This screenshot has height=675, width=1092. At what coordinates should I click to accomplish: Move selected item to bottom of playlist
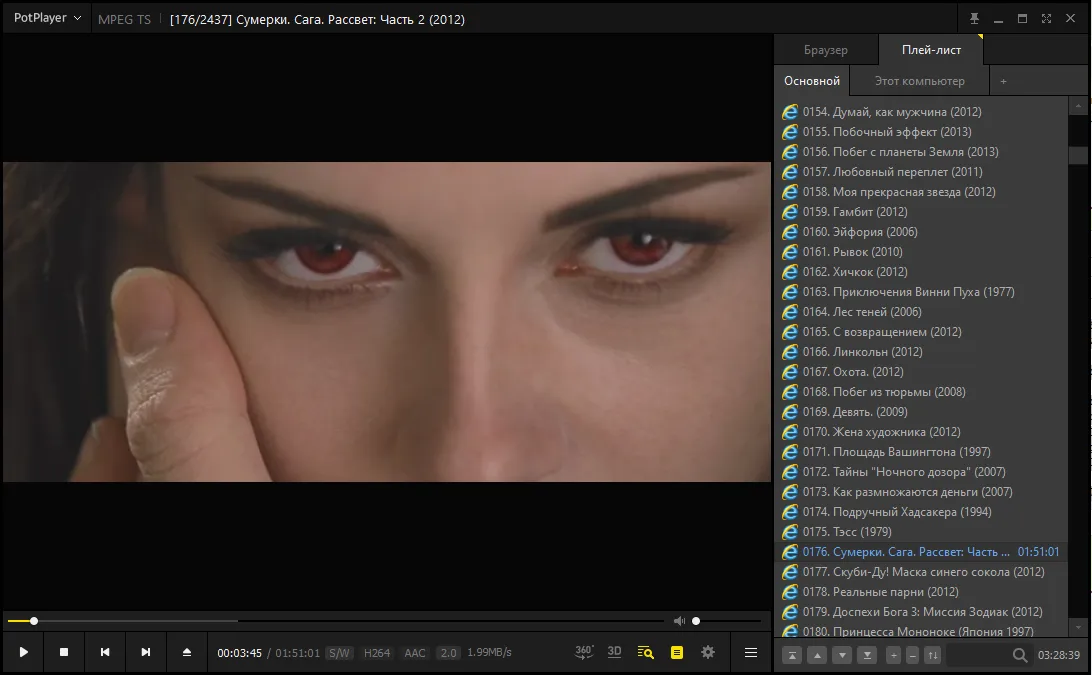click(867, 655)
